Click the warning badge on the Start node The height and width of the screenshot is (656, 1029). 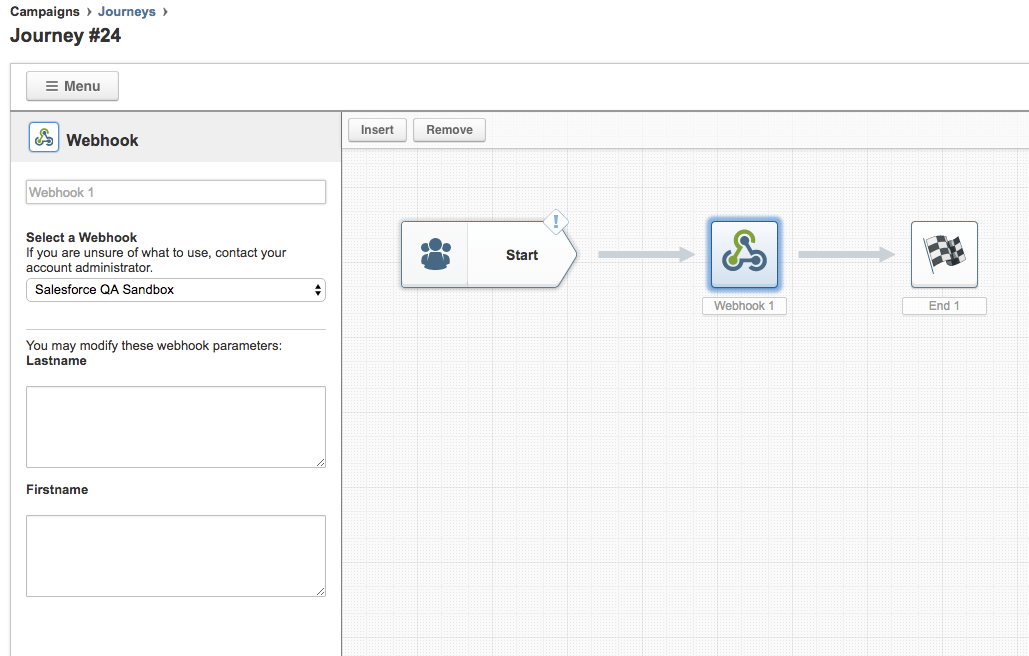point(557,222)
